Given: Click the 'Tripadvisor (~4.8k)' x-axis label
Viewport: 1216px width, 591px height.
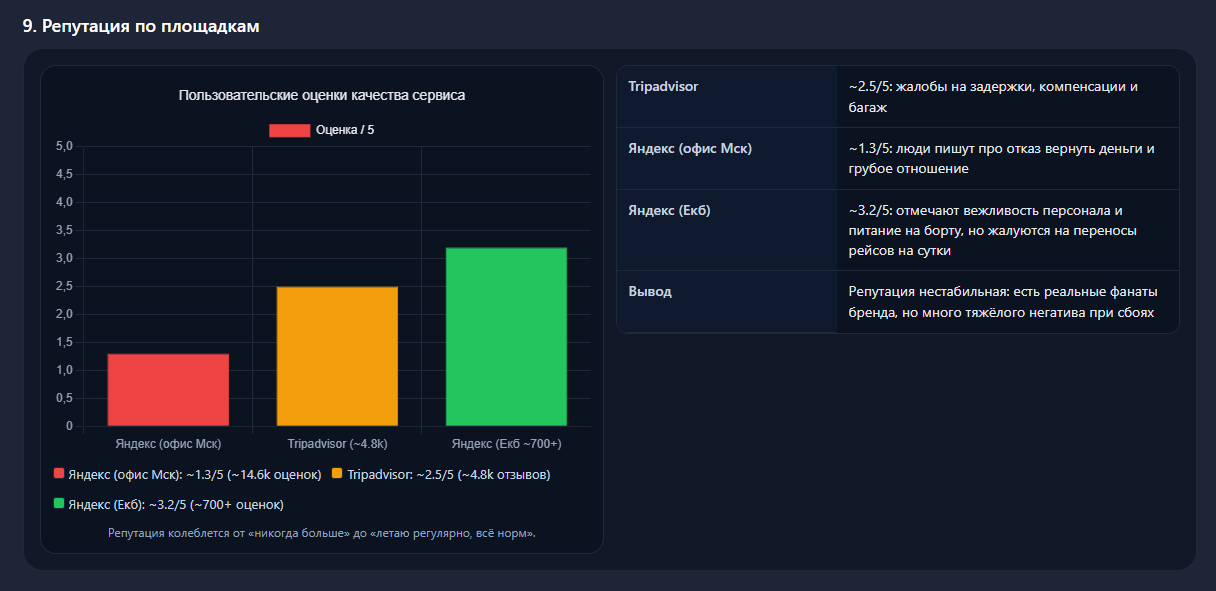Looking at the screenshot, I should tap(337, 444).
